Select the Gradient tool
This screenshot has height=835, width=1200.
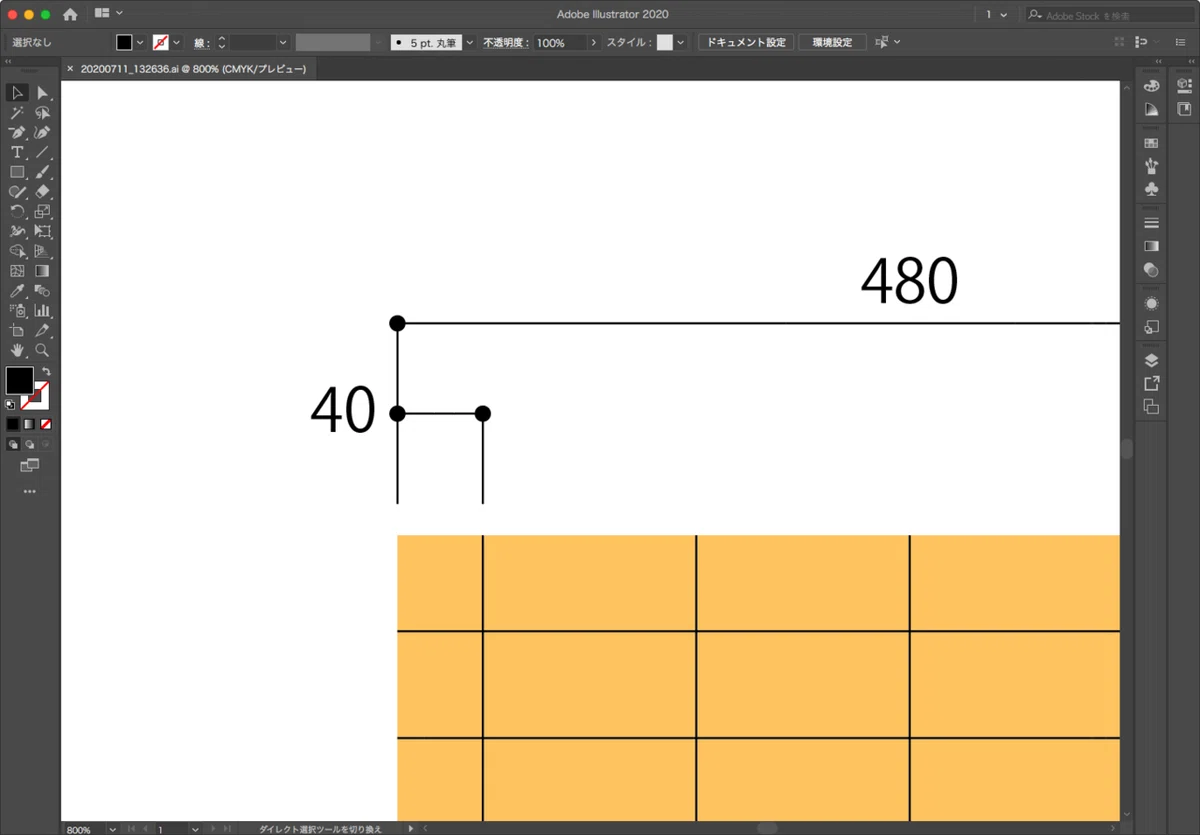pyautogui.click(x=42, y=271)
